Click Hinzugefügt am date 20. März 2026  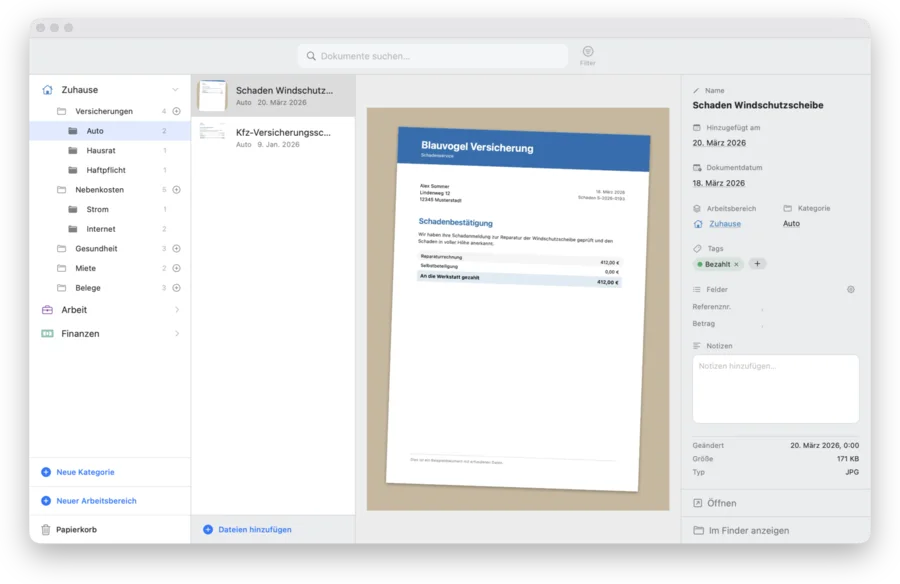719,143
